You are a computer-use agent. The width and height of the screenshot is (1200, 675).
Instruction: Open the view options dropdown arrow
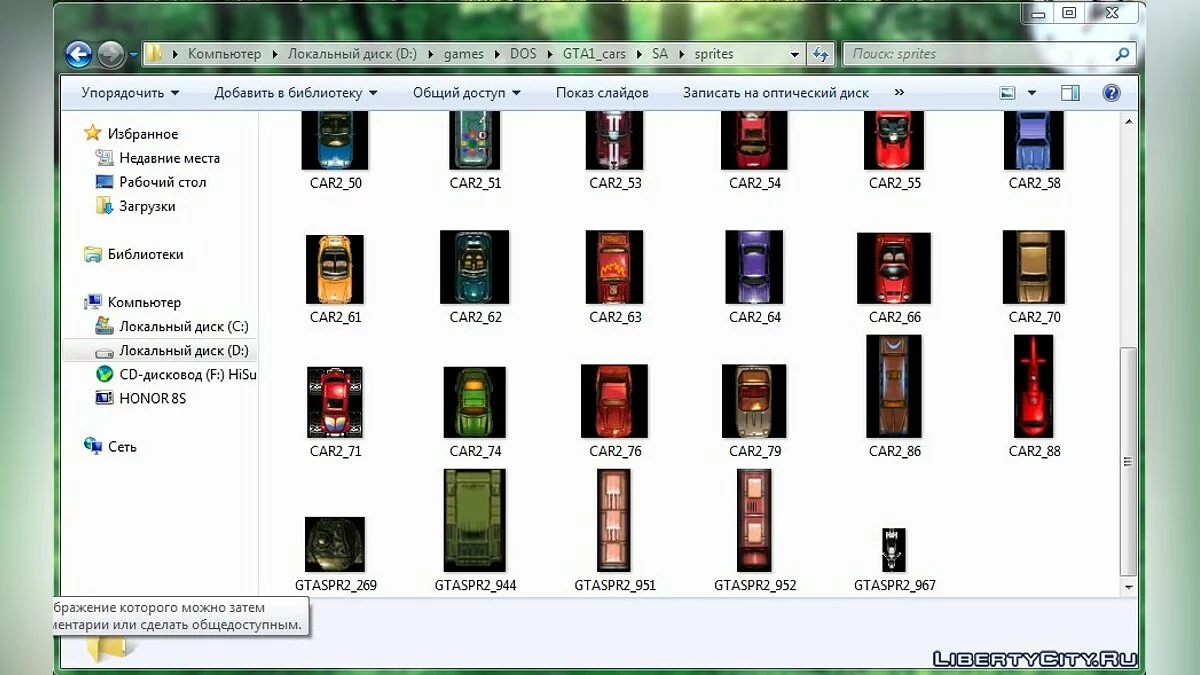pyautogui.click(x=1033, y=93)
